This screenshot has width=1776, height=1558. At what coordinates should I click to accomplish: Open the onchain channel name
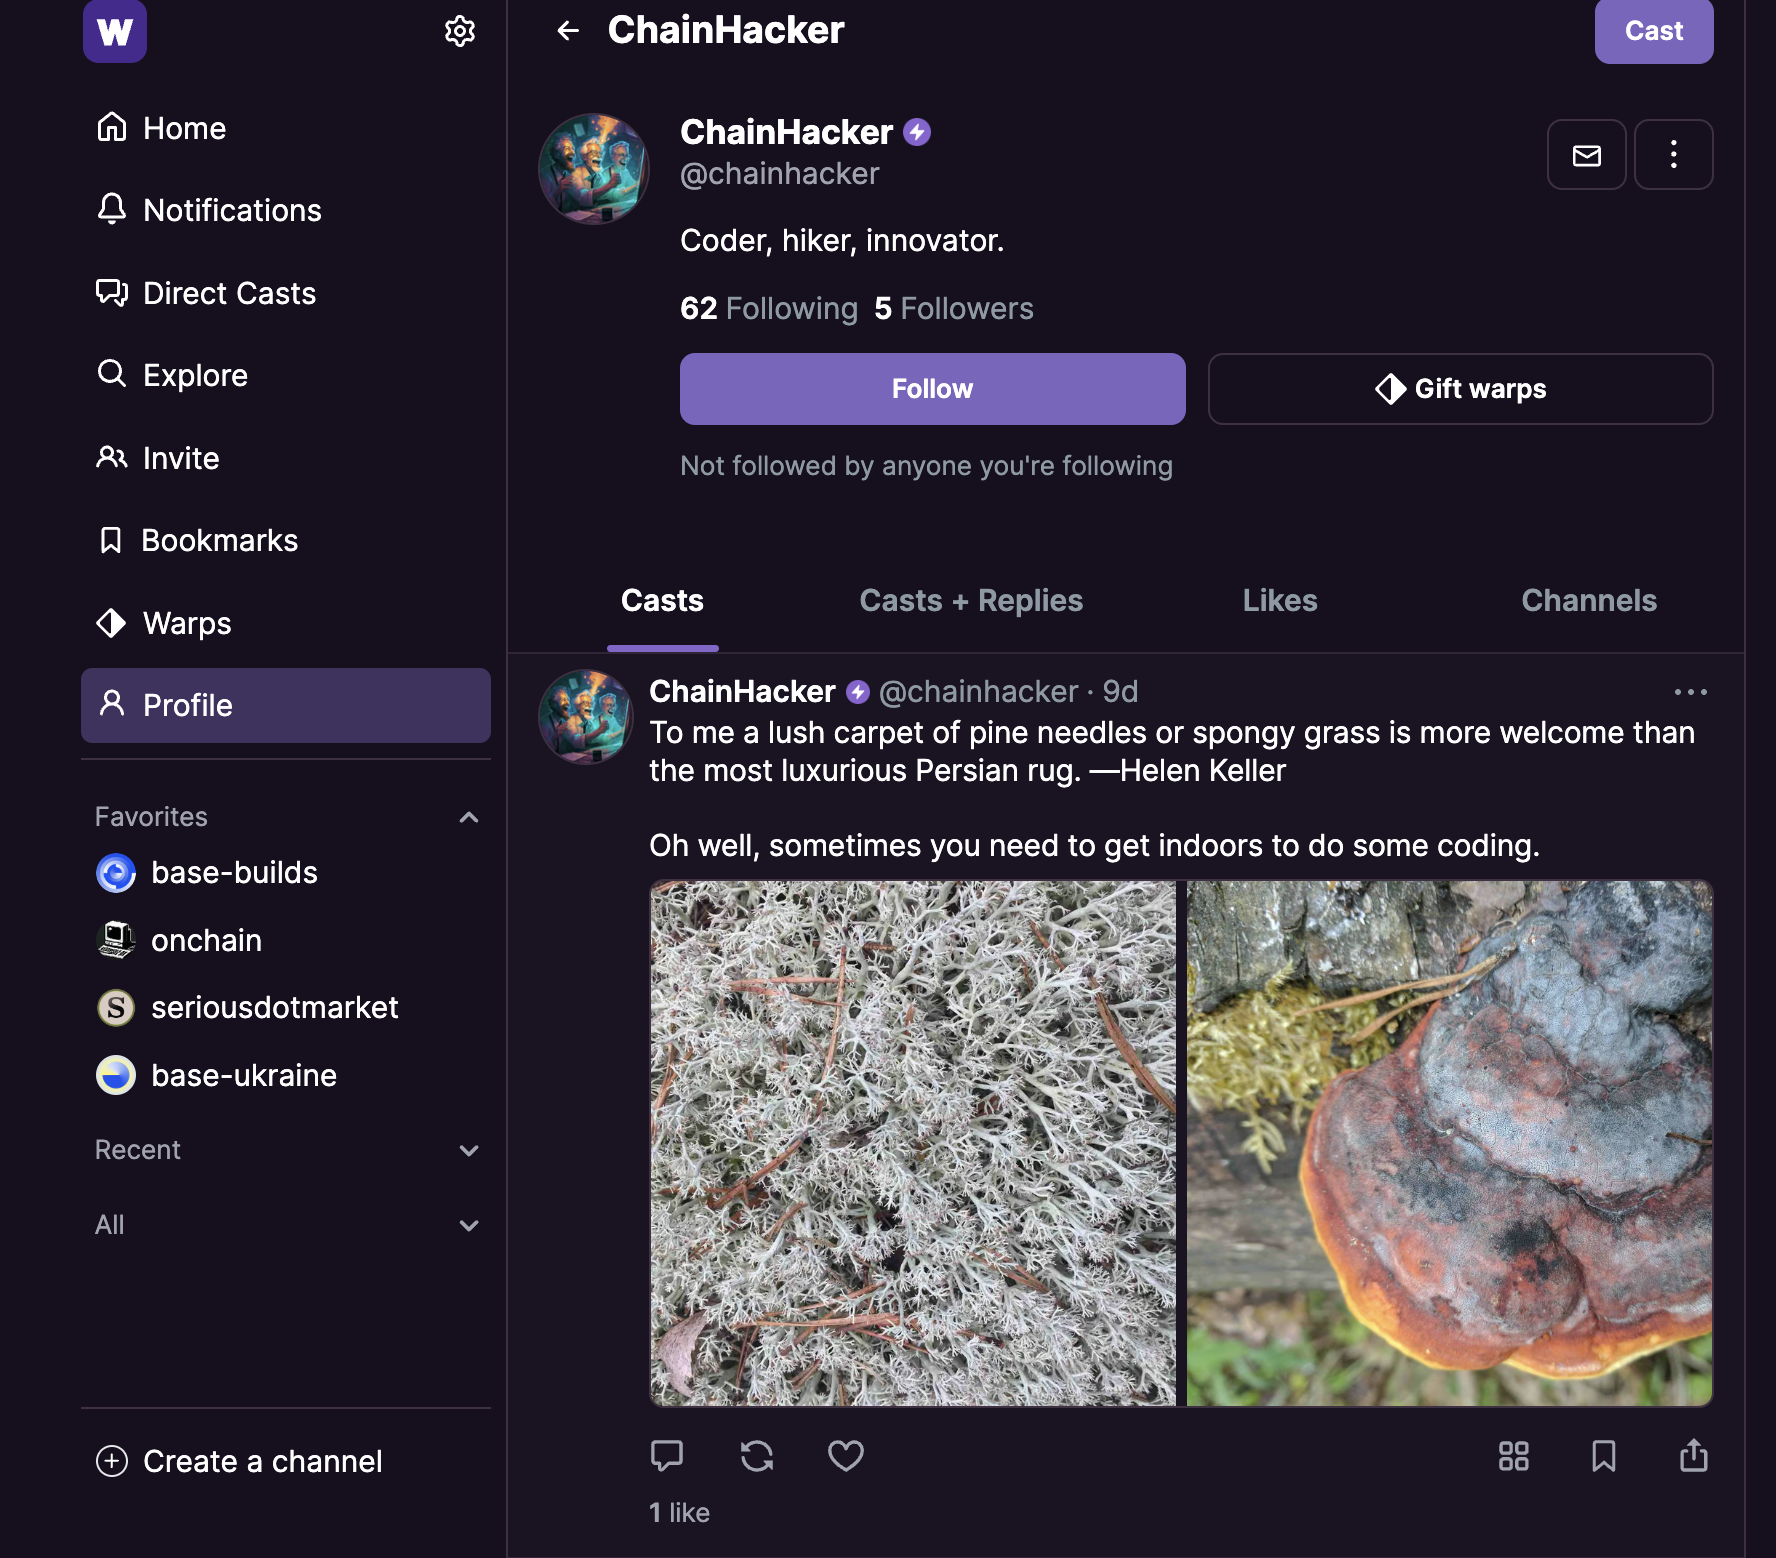coord(206,940)
